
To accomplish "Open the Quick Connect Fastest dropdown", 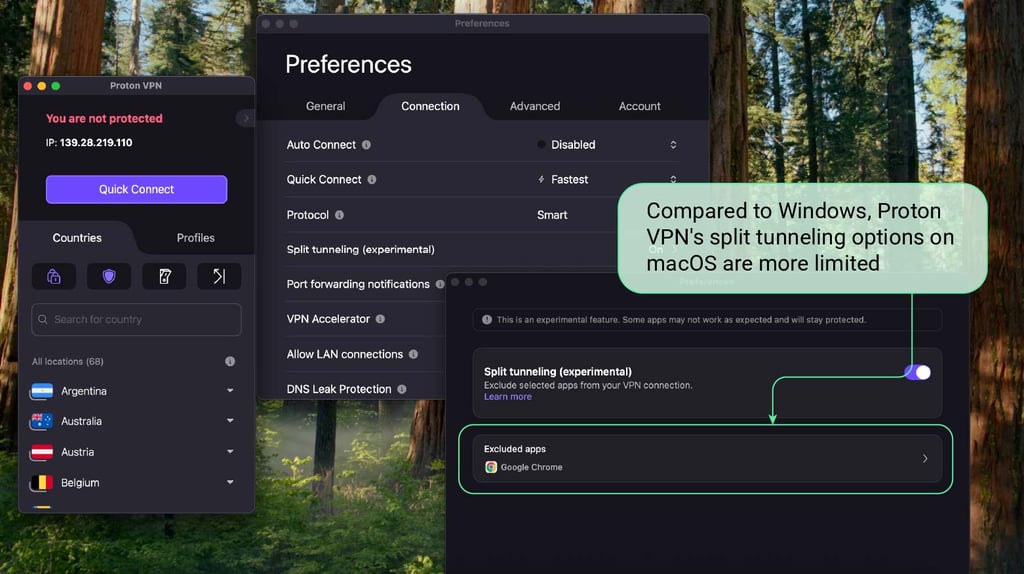I will pos(607,180).
